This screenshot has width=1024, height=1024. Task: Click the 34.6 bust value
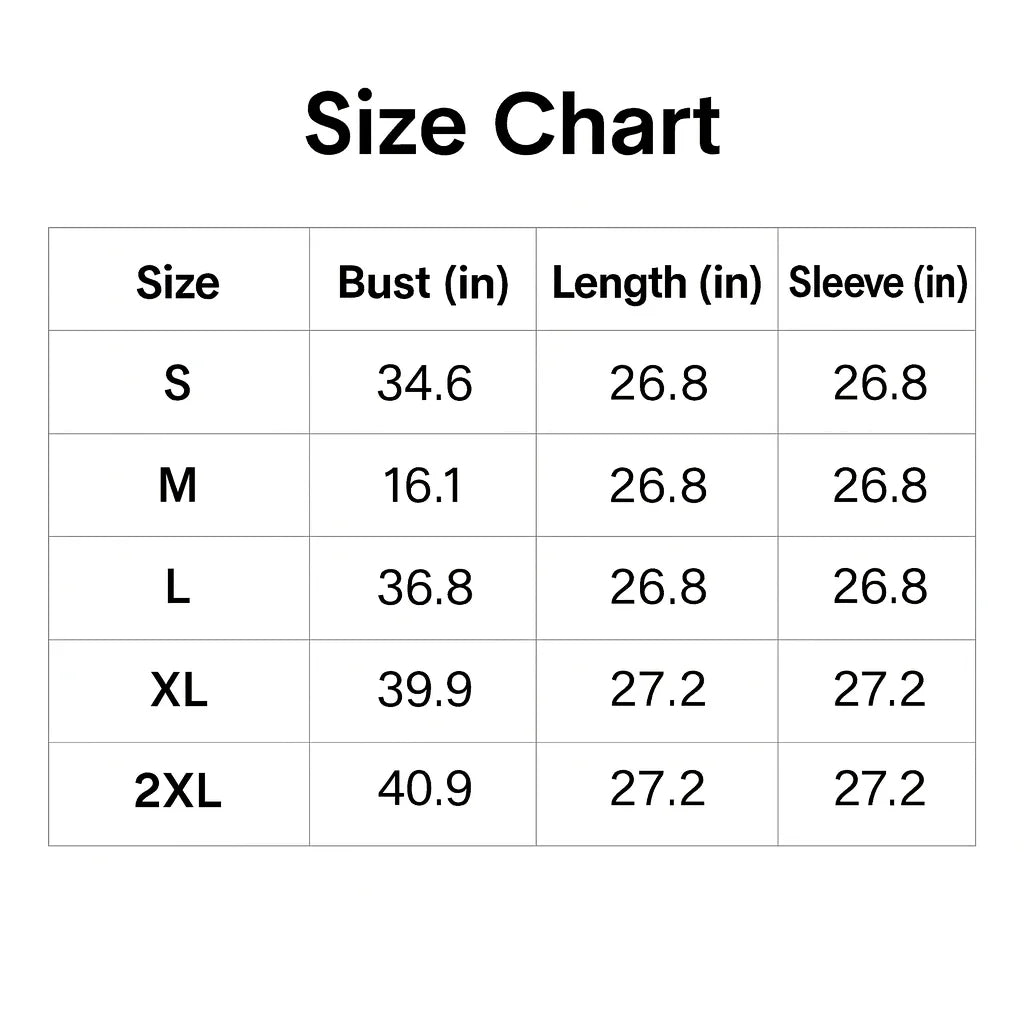pyautogui.click(x=424, y=383)
